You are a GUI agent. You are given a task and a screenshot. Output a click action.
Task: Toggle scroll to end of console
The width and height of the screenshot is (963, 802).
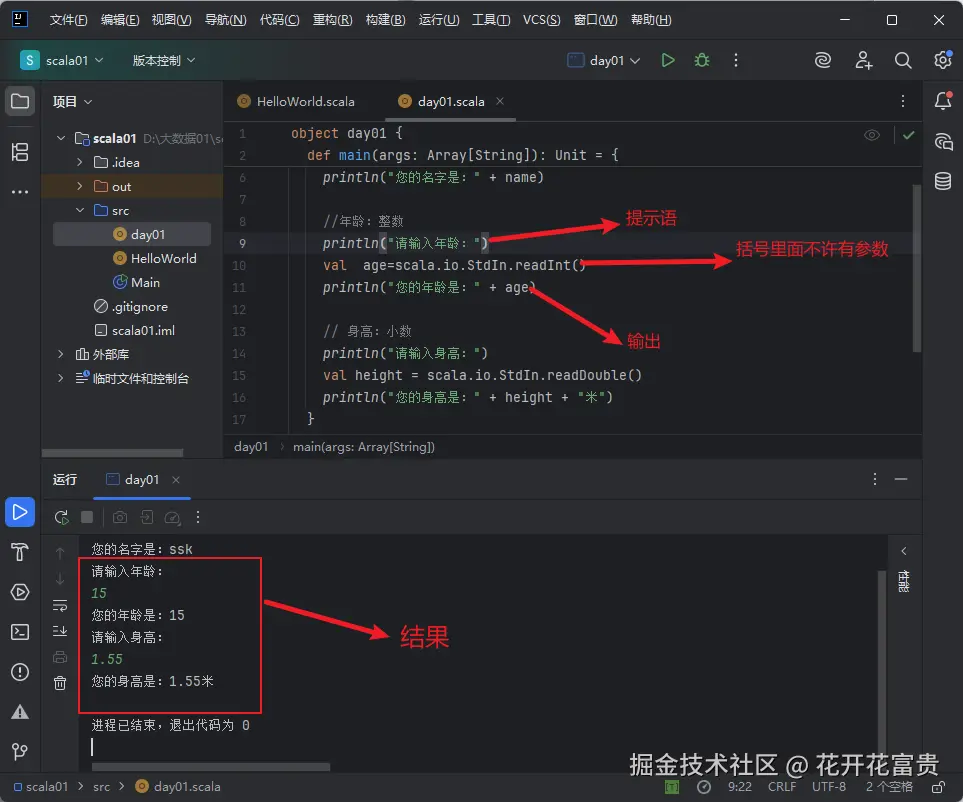pos(60,631)
